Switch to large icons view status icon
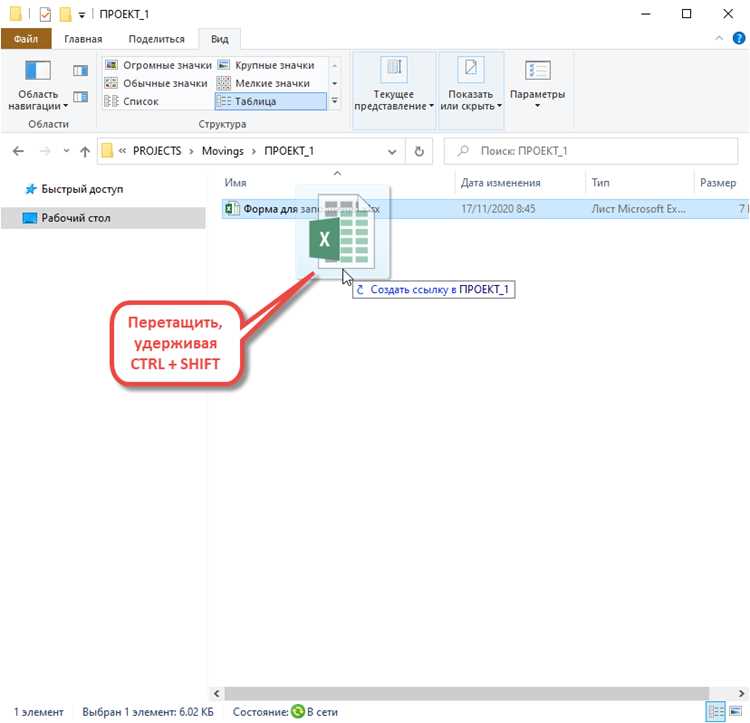750x723 pixels. (736, 712)
